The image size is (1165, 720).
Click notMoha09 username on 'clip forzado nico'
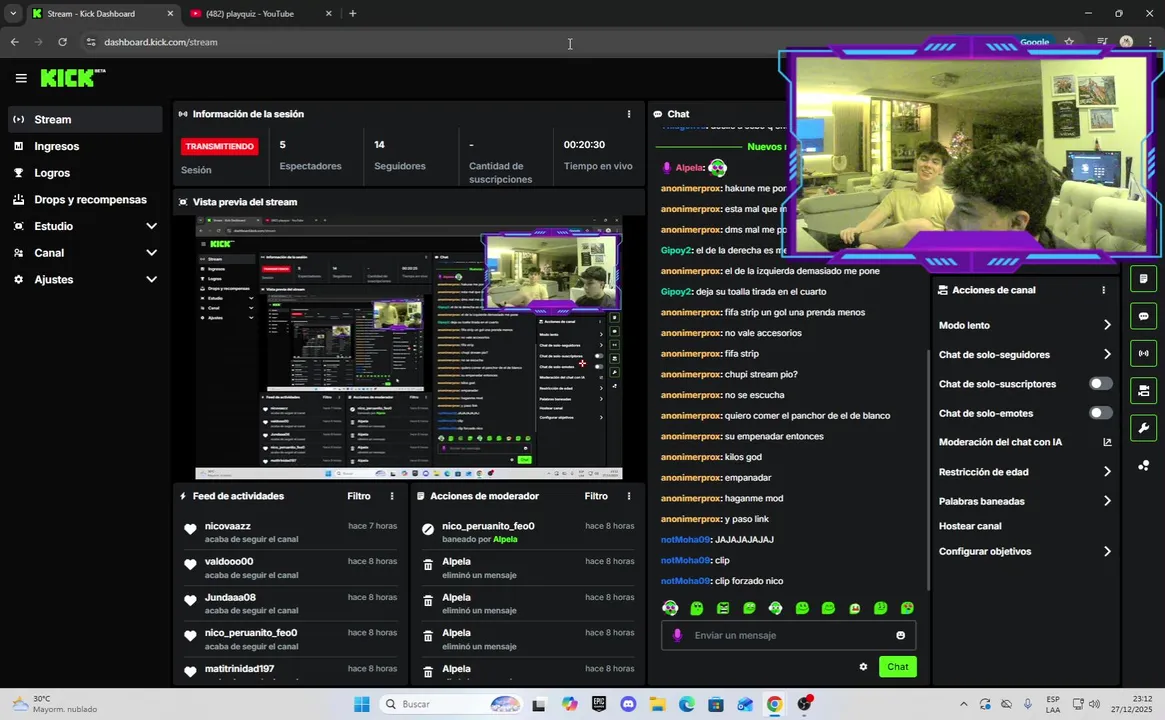(x=686, y=581)
